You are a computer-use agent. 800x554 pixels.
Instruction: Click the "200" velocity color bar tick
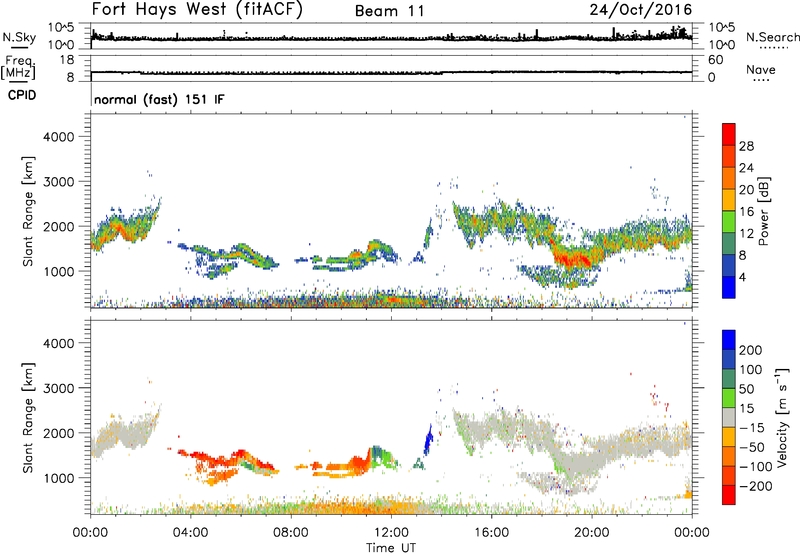click(x=751, y=350)
